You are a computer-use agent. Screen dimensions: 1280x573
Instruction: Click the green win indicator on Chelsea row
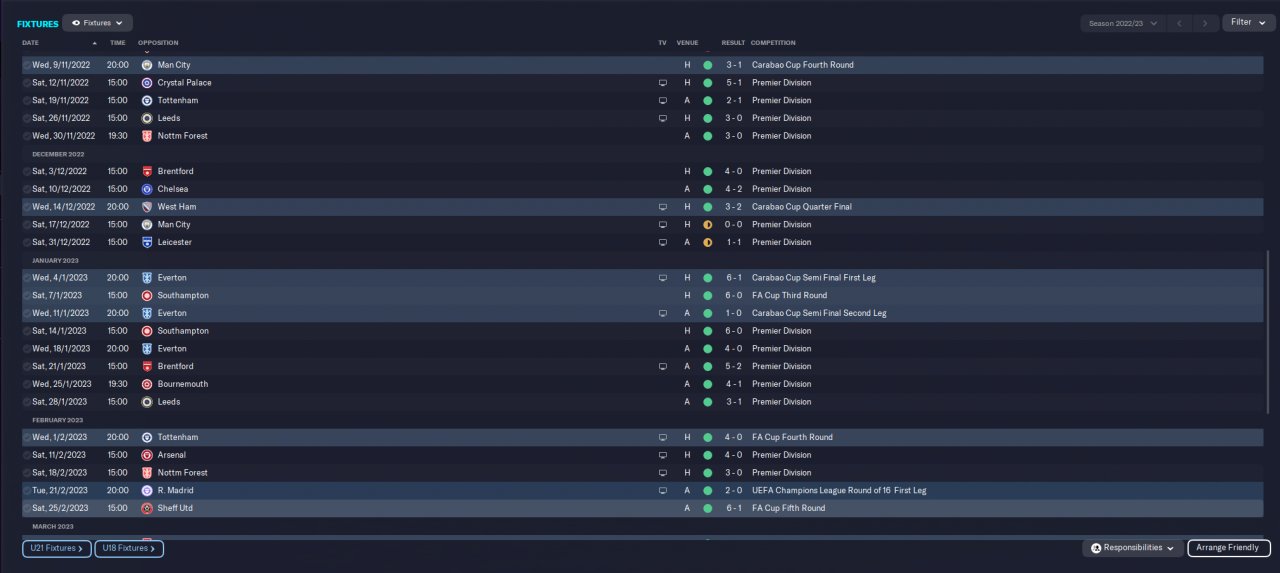(708, 189)
